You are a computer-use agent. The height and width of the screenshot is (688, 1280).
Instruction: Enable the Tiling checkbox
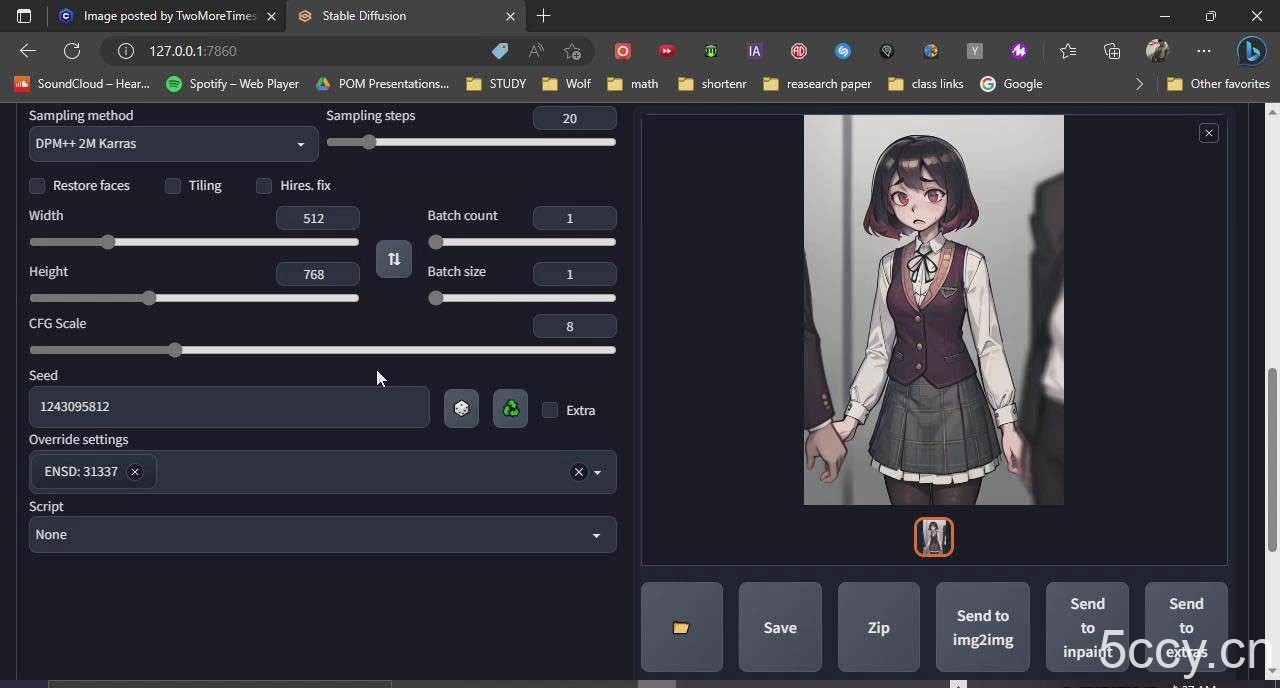[x=173, y=186]
